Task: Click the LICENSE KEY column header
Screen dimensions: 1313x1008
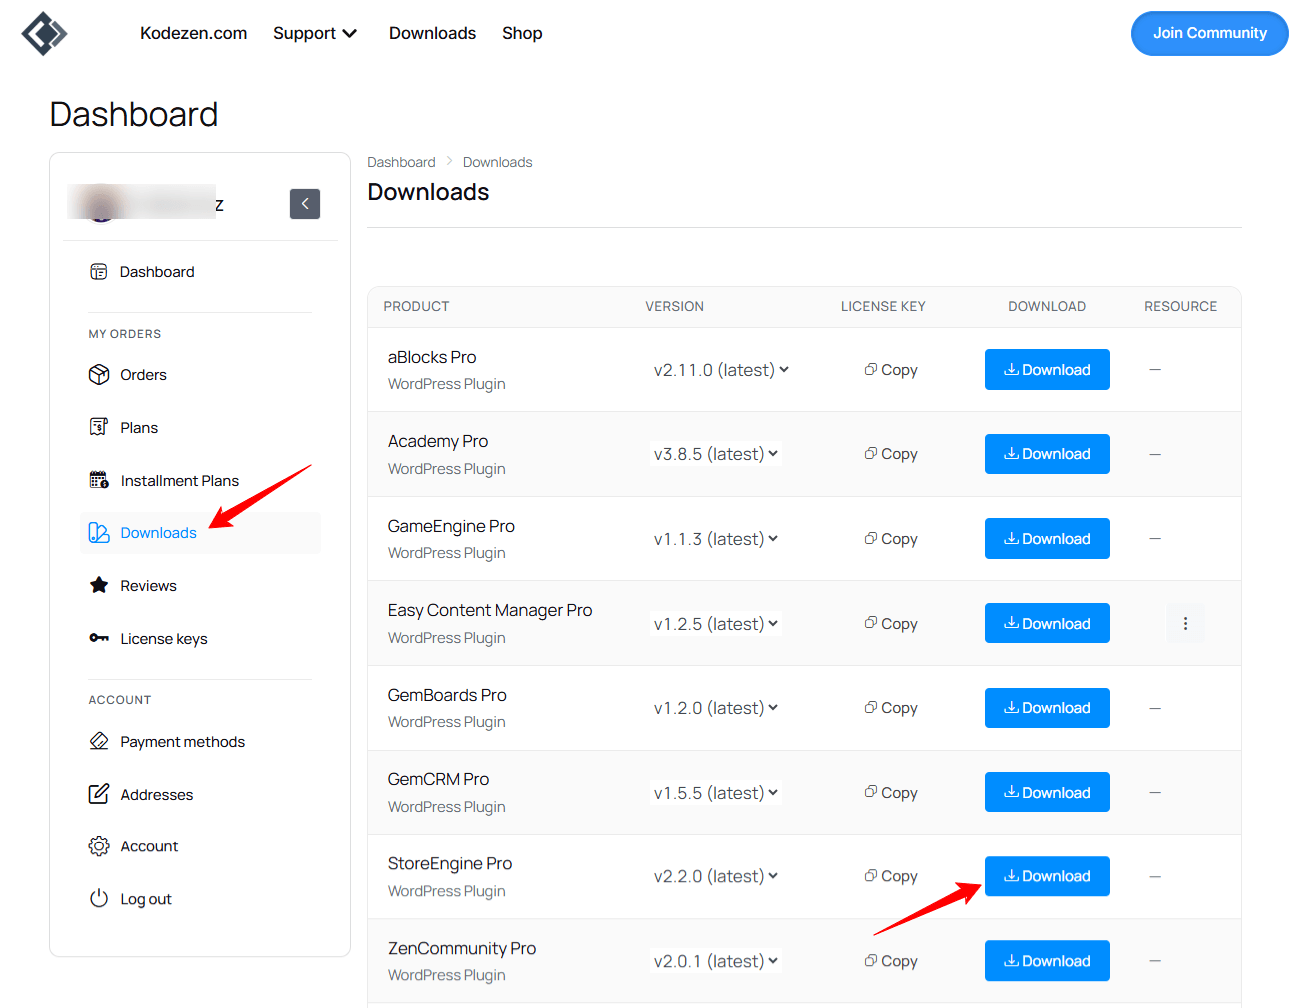Action: click(x=883, y=306)
